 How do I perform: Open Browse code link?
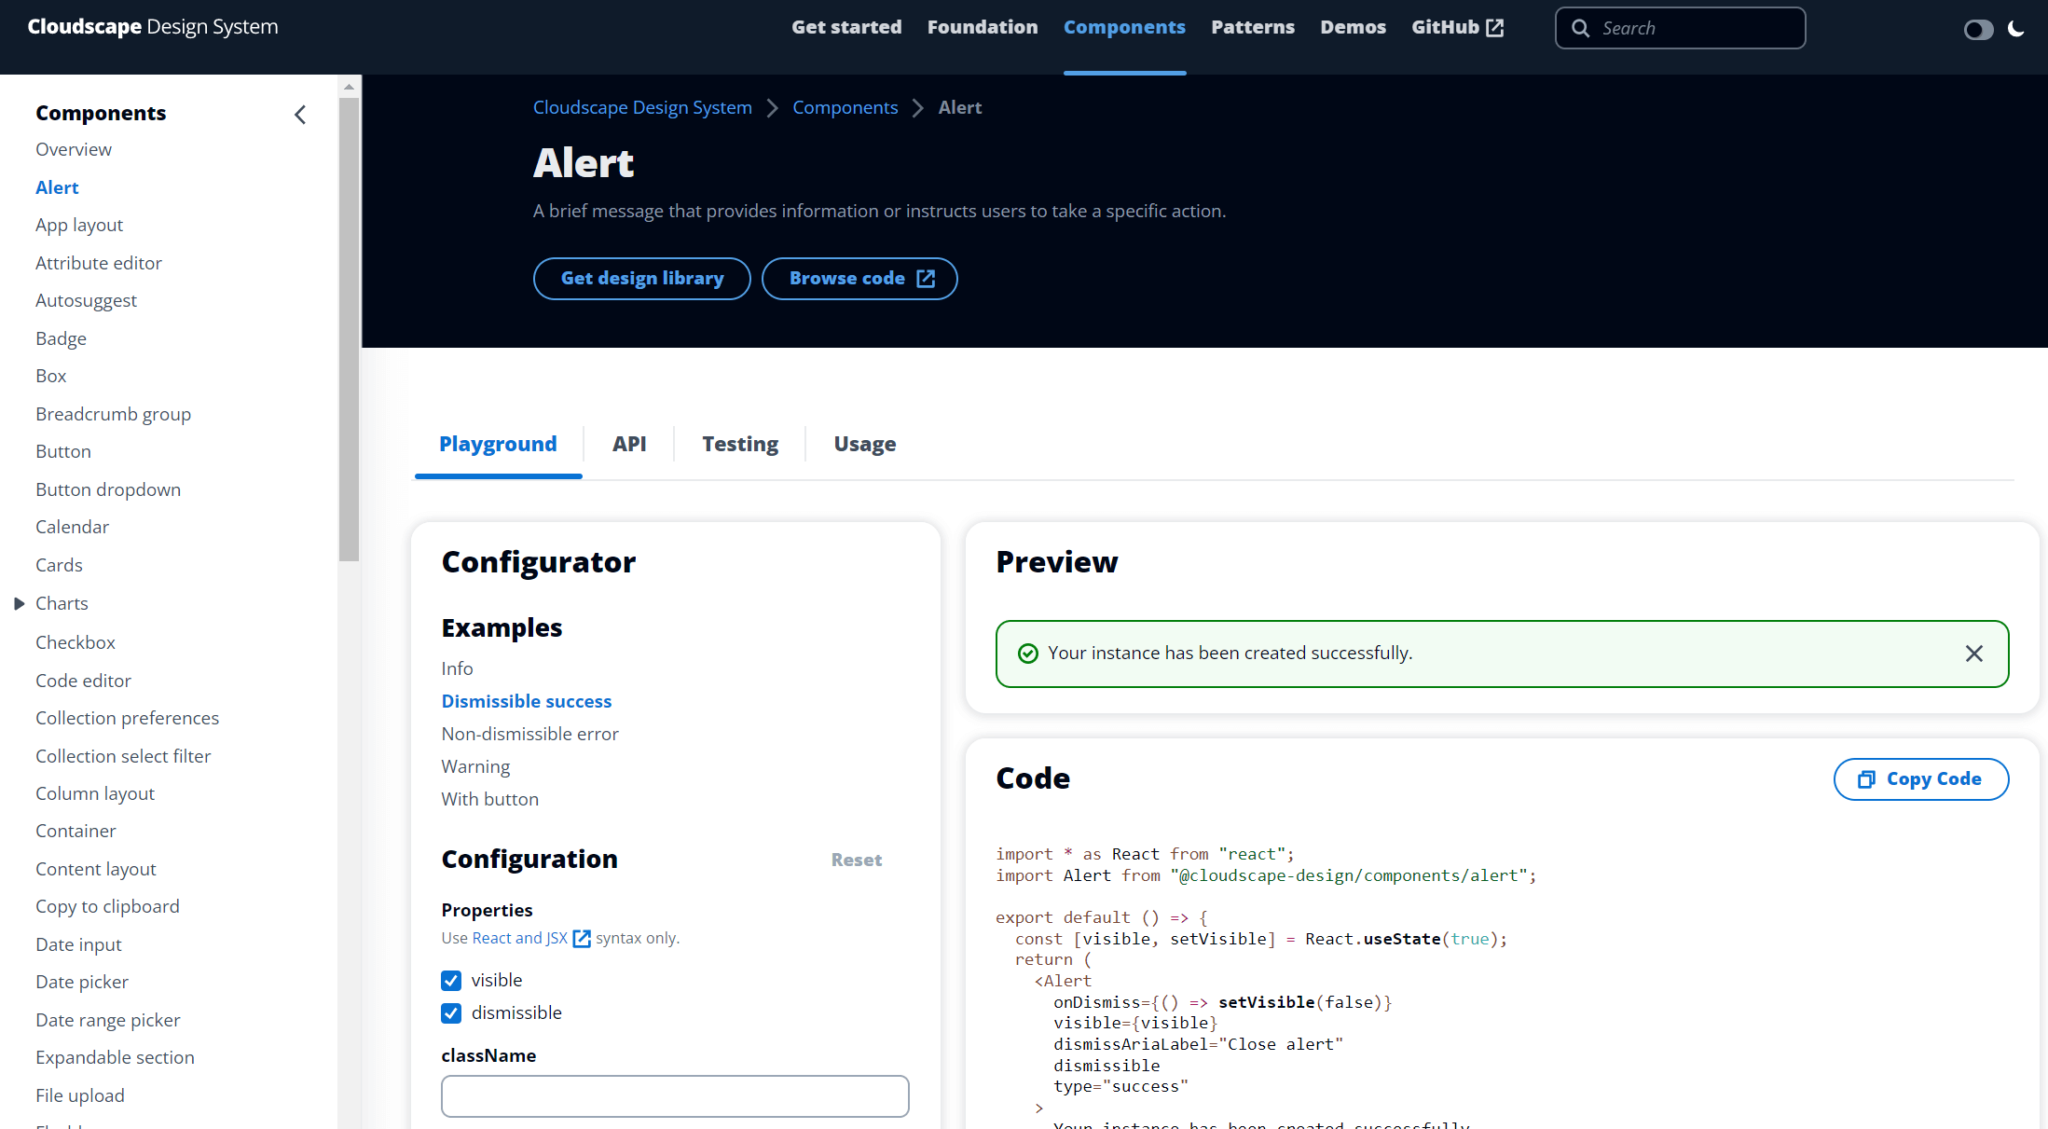[859, 278]
